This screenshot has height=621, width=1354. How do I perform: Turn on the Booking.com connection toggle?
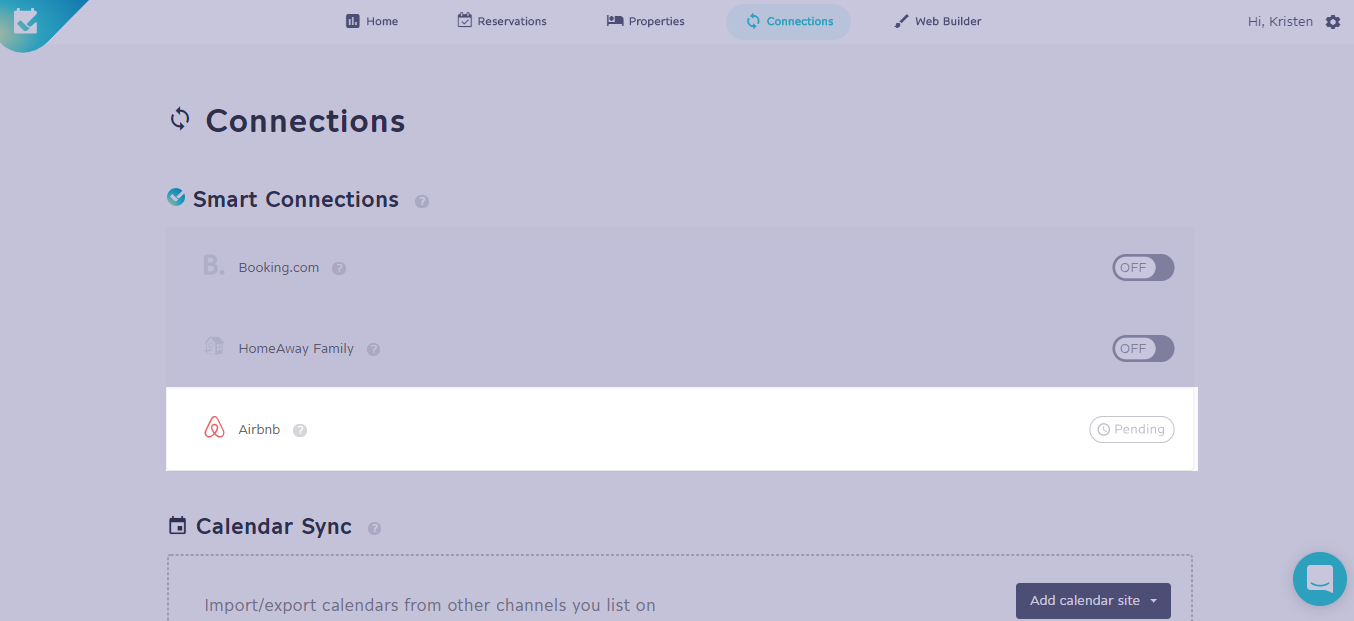pyautogui.click(x=1143, y=267)
